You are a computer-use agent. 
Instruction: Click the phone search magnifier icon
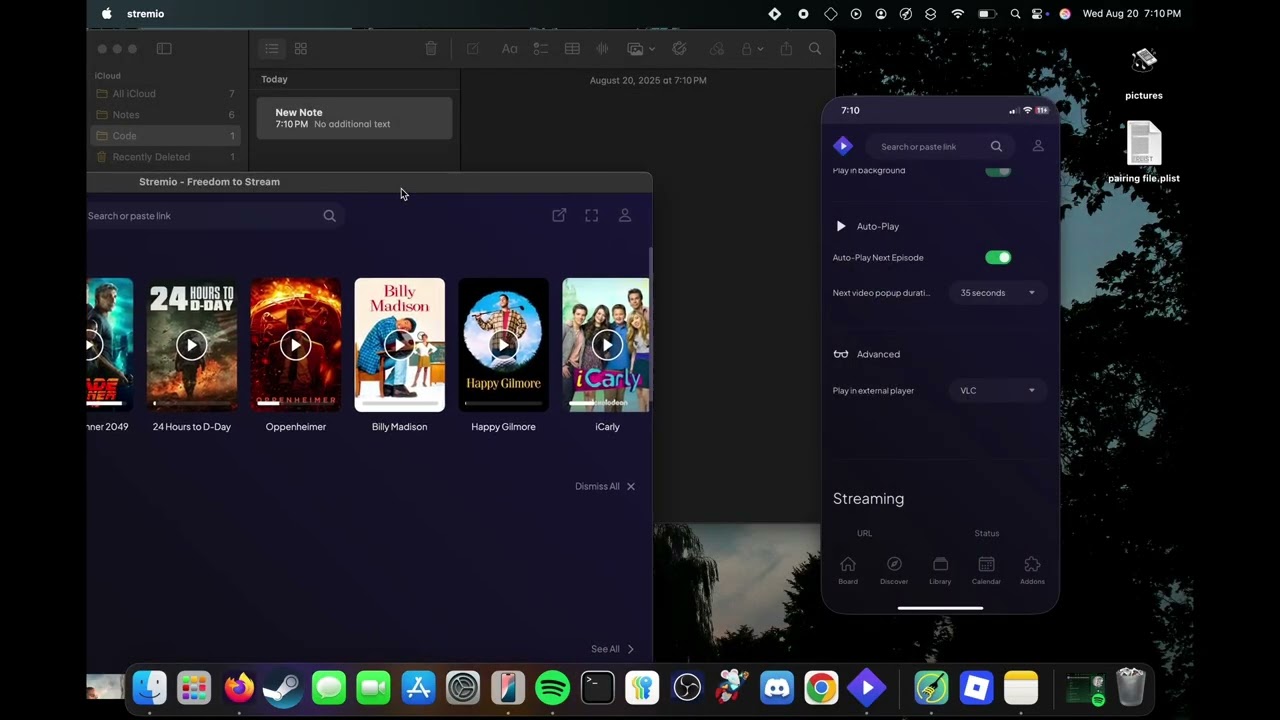(x=996, y=146)
